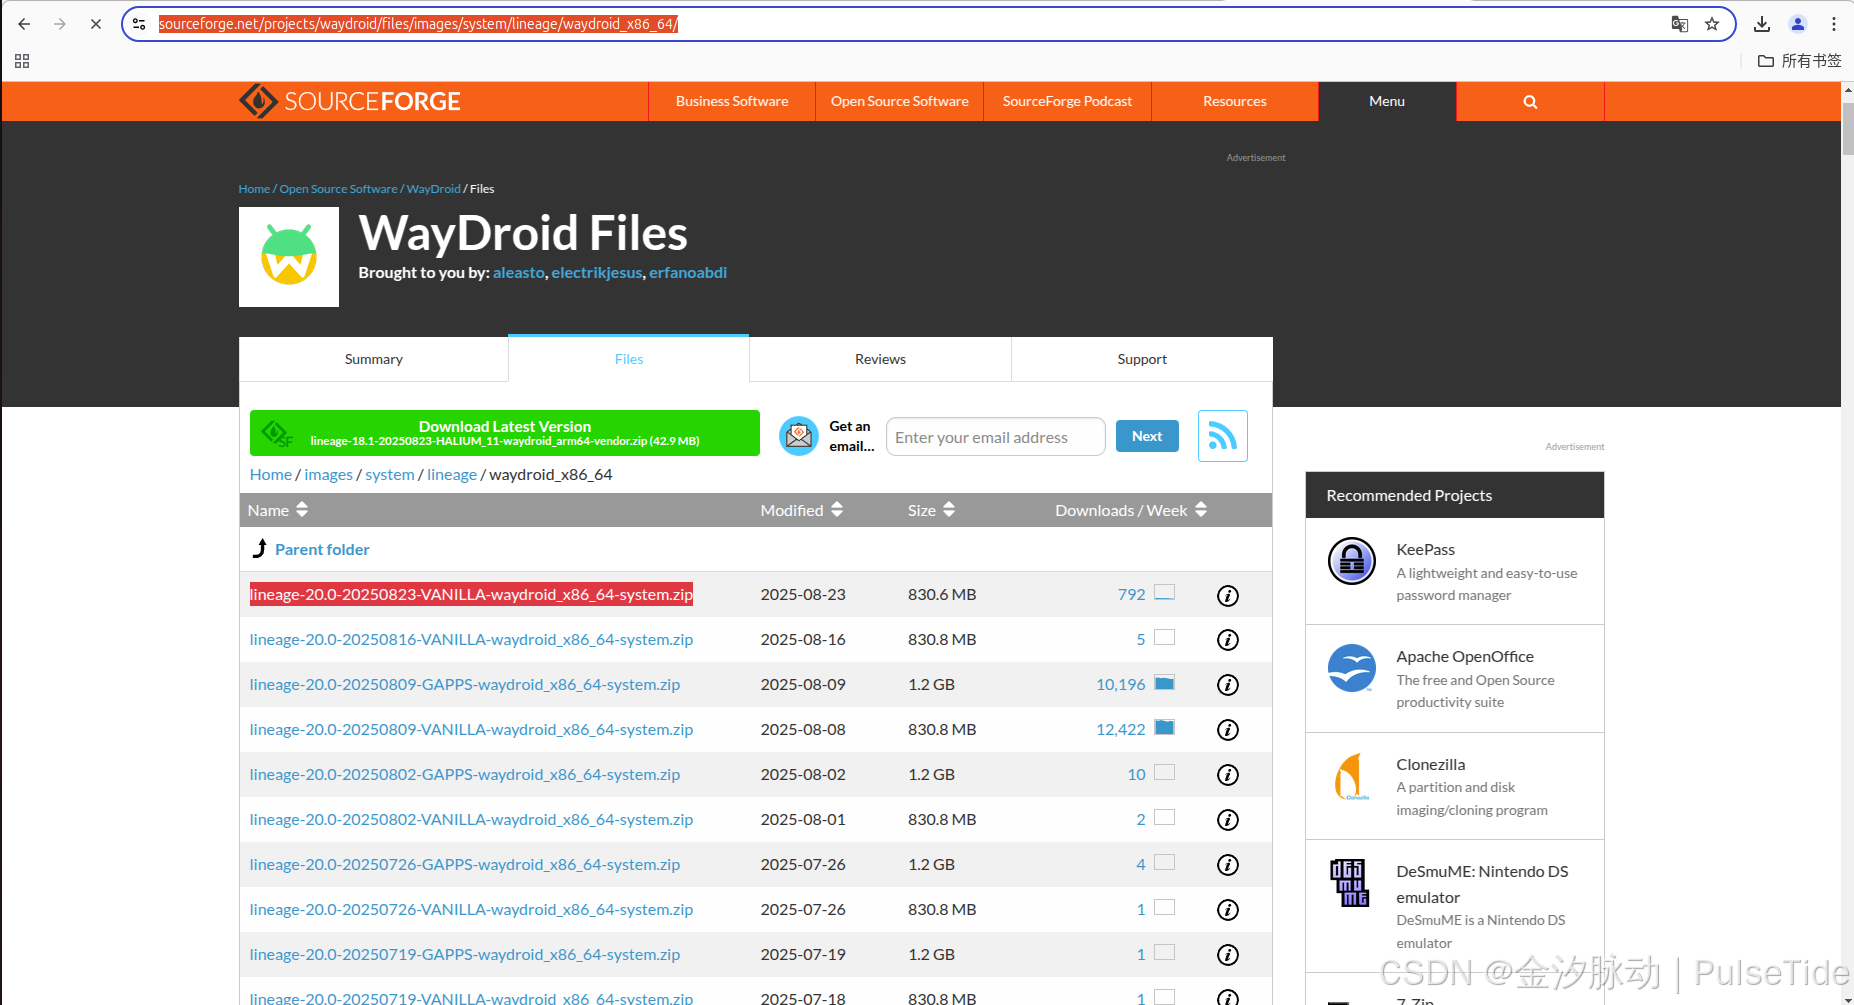
Task: Click the lineage breadcrumb link
Action: 452,475
